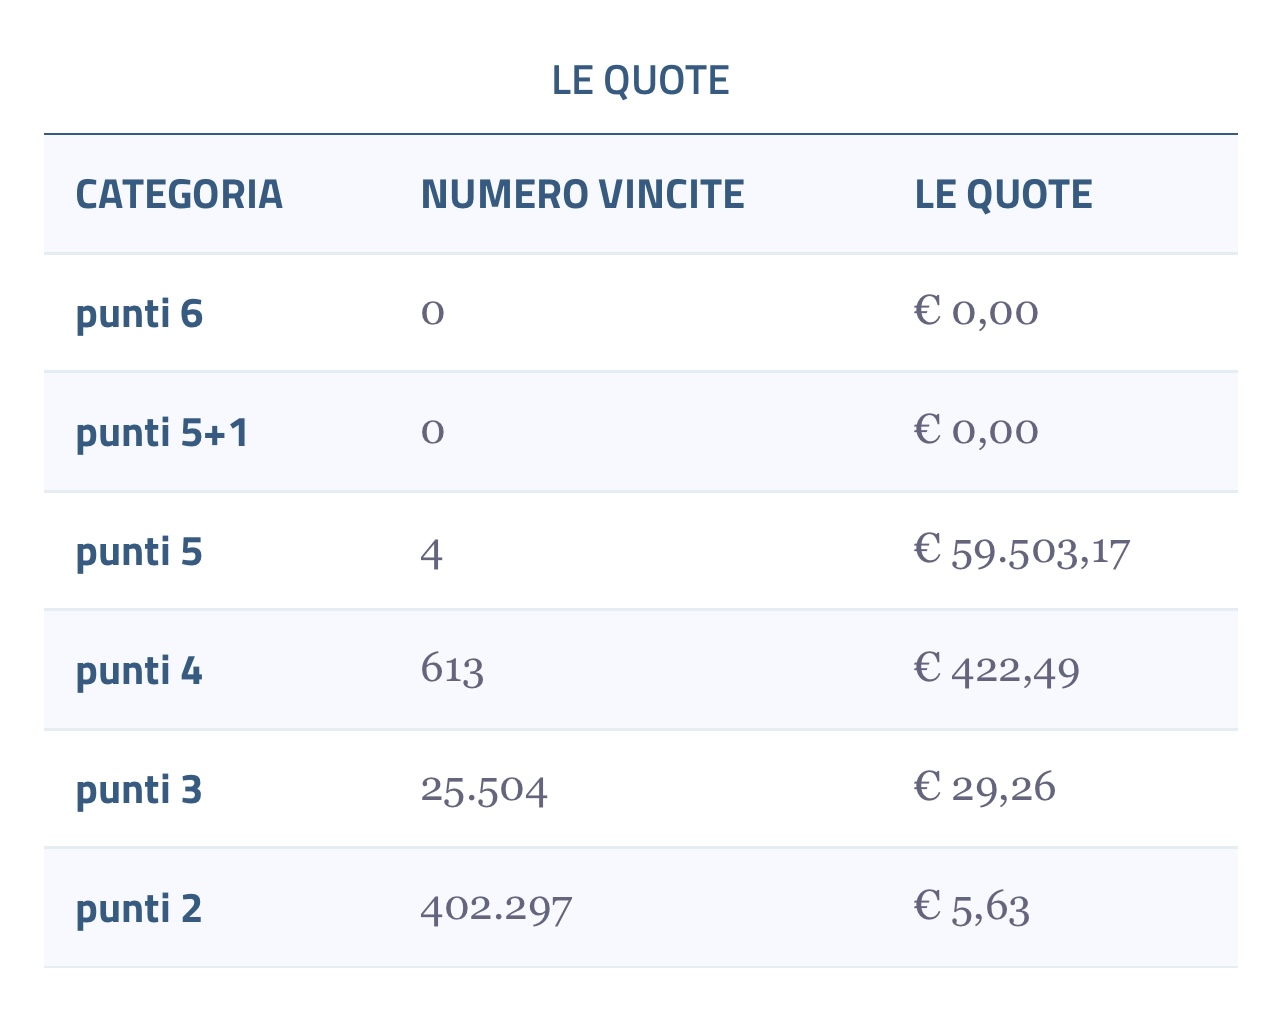Select the CATEGORIA column header
This screenshot has width=1283, height=1013.
click(179, 194)
